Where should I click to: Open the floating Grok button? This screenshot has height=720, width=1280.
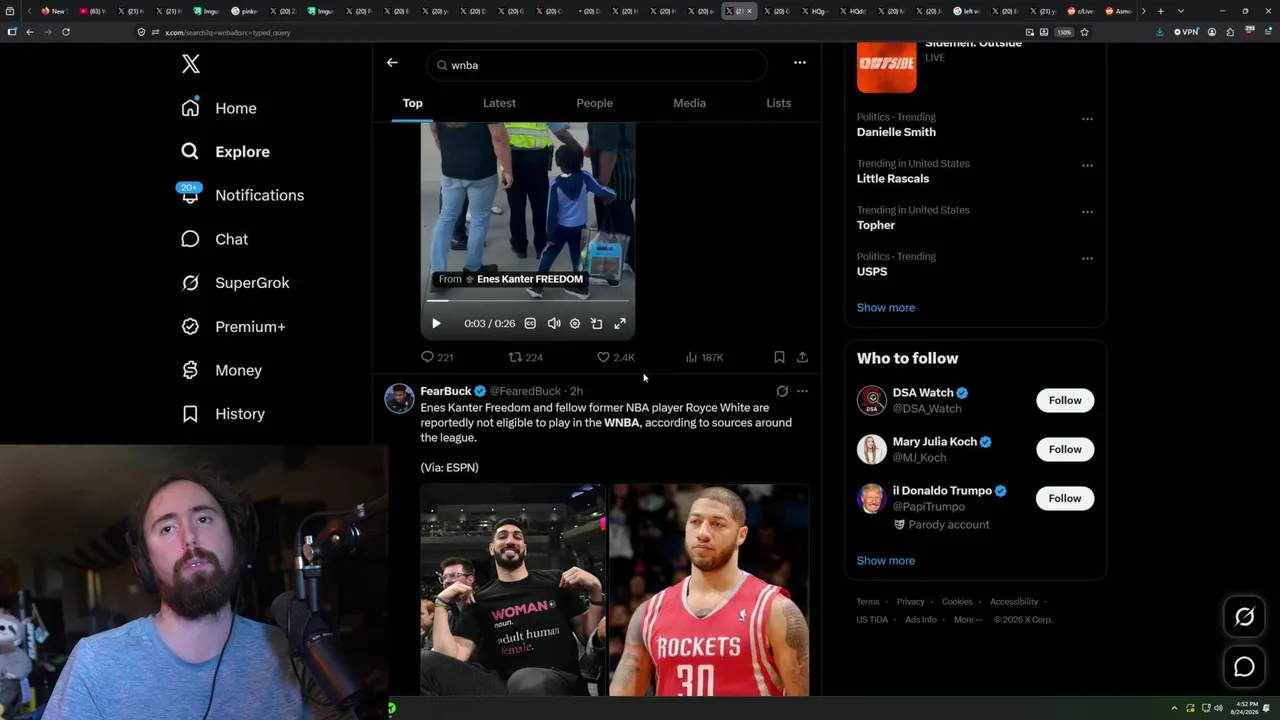[x=1244, y=617]
